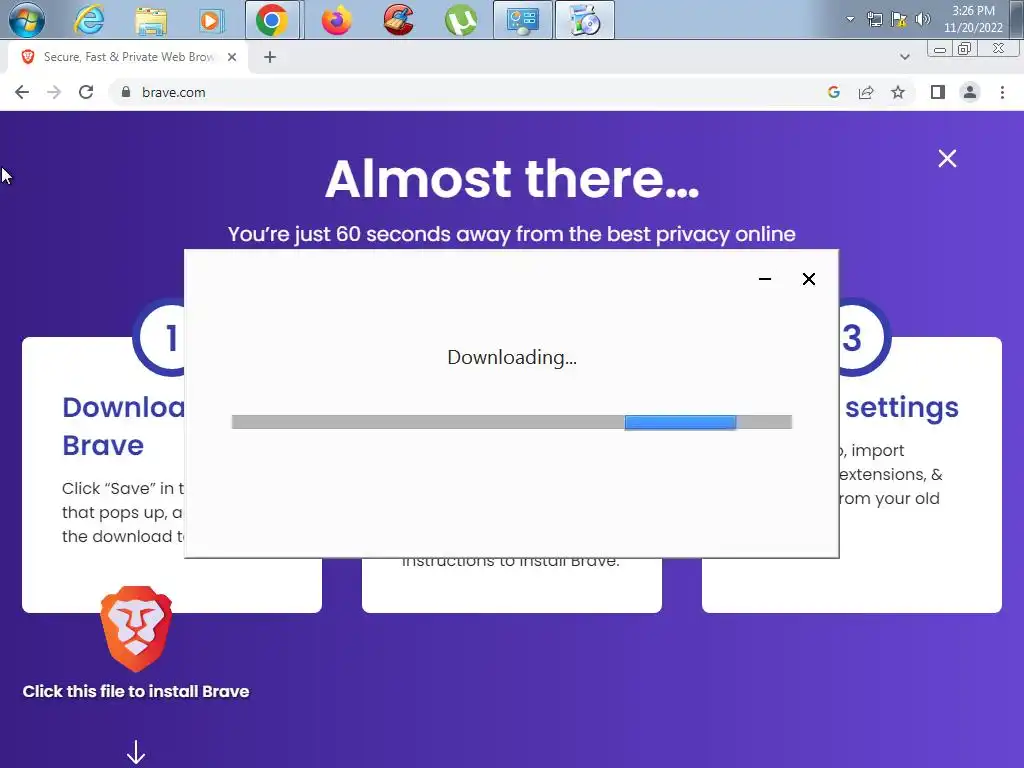Show hidden system tray icons
This screenshot has height=768, width=1024.
850,19
